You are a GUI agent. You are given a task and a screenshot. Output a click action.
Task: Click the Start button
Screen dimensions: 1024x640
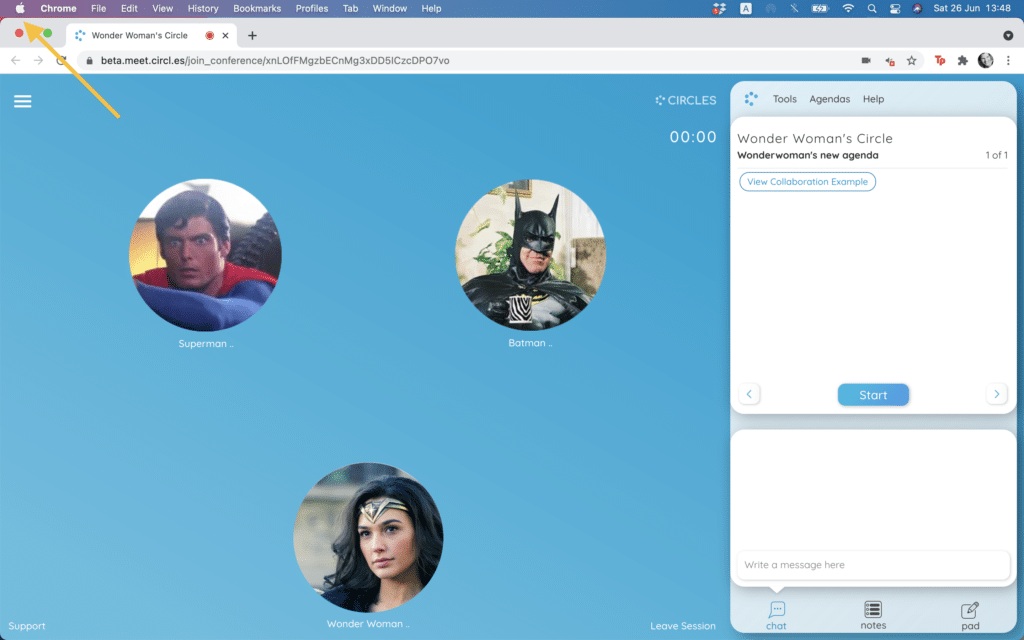tap(873, 395)
